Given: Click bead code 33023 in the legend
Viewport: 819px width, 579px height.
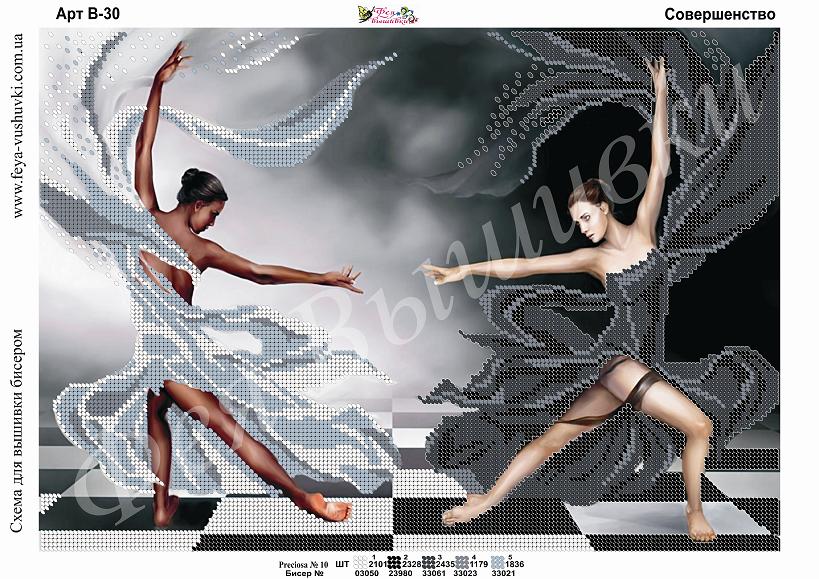Looking at the screenshot, I should click(x=466, y=574).
